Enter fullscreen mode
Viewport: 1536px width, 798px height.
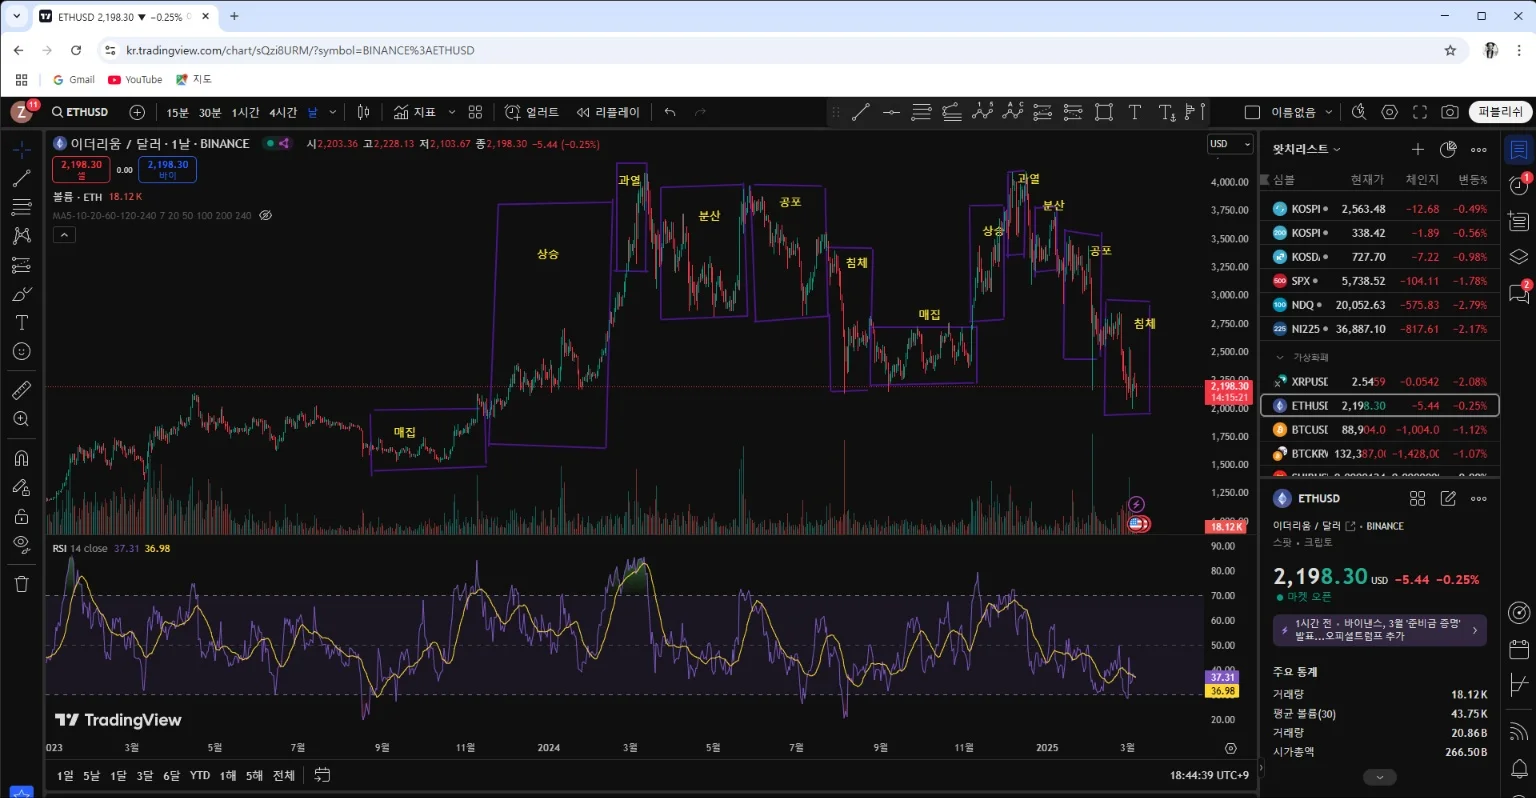(x=1420, y=112)
